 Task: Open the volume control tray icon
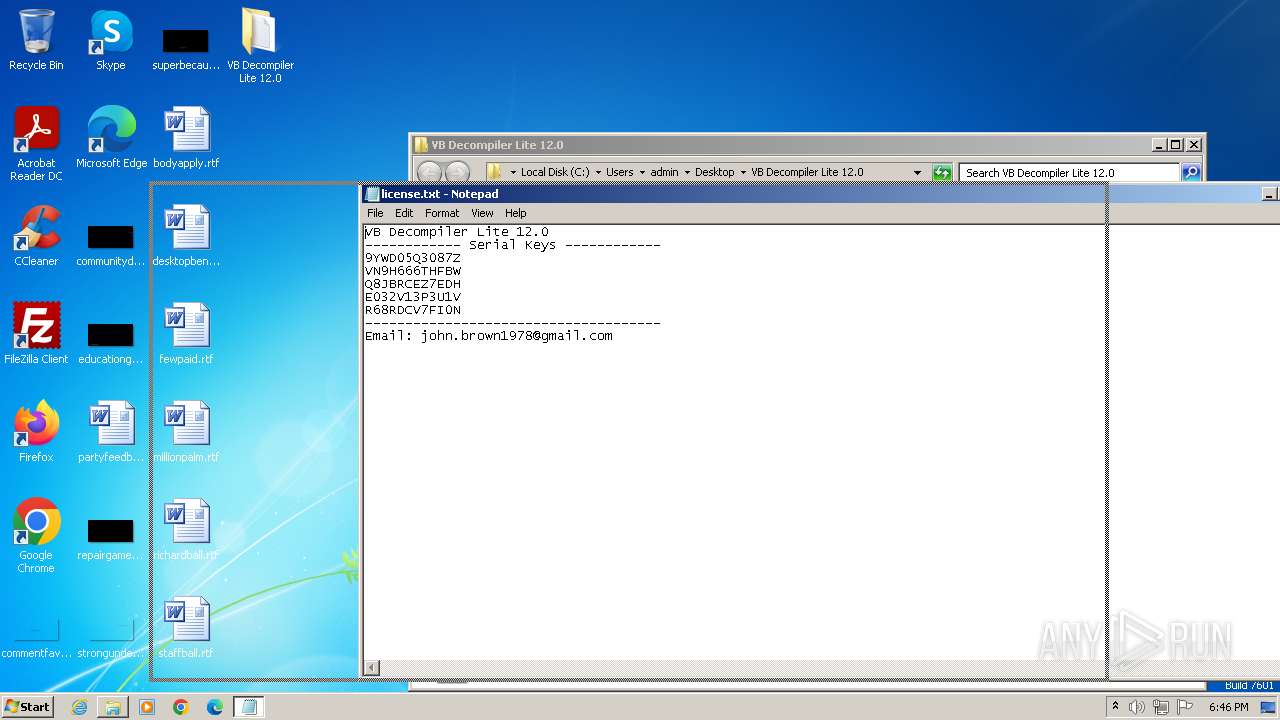pos(1136,707)
